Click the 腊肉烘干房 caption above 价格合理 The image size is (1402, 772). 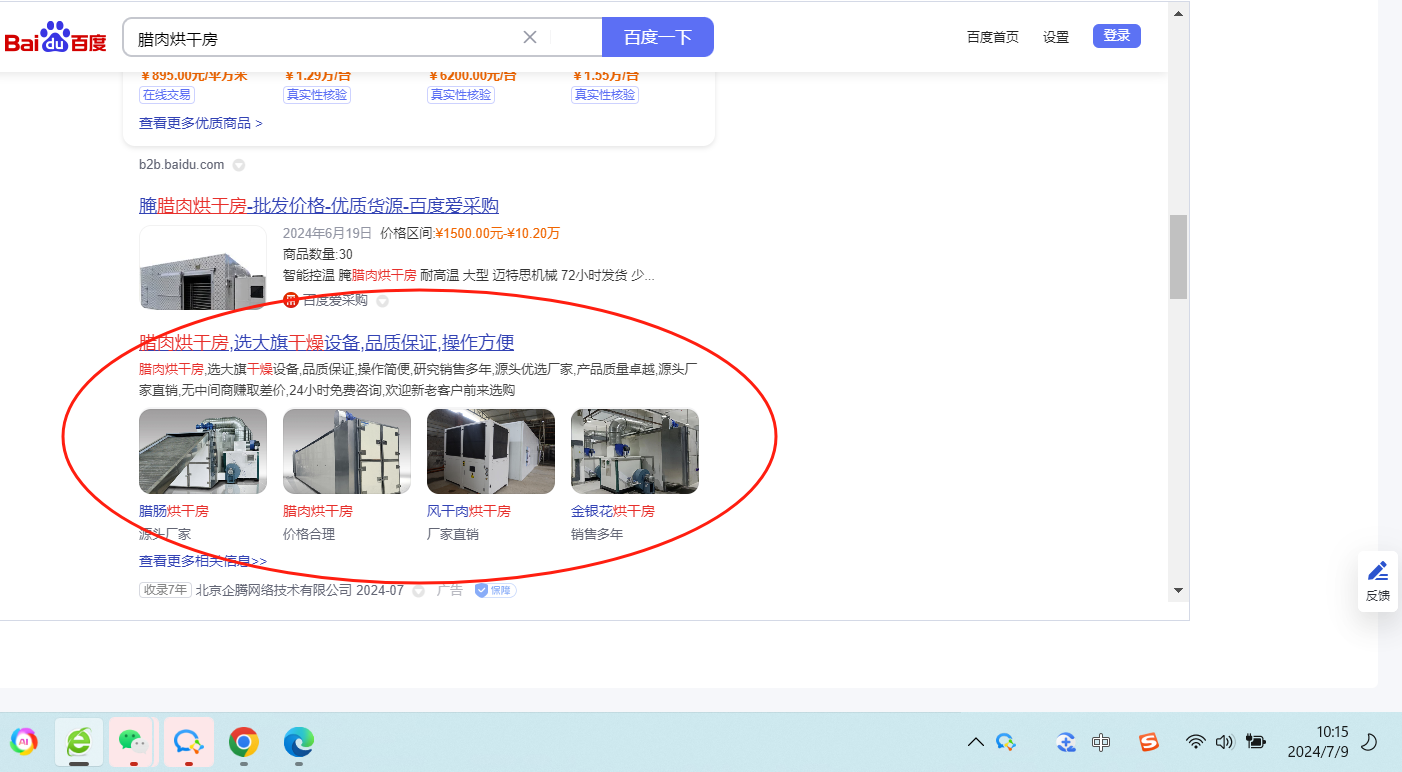[x=318, y=511]
